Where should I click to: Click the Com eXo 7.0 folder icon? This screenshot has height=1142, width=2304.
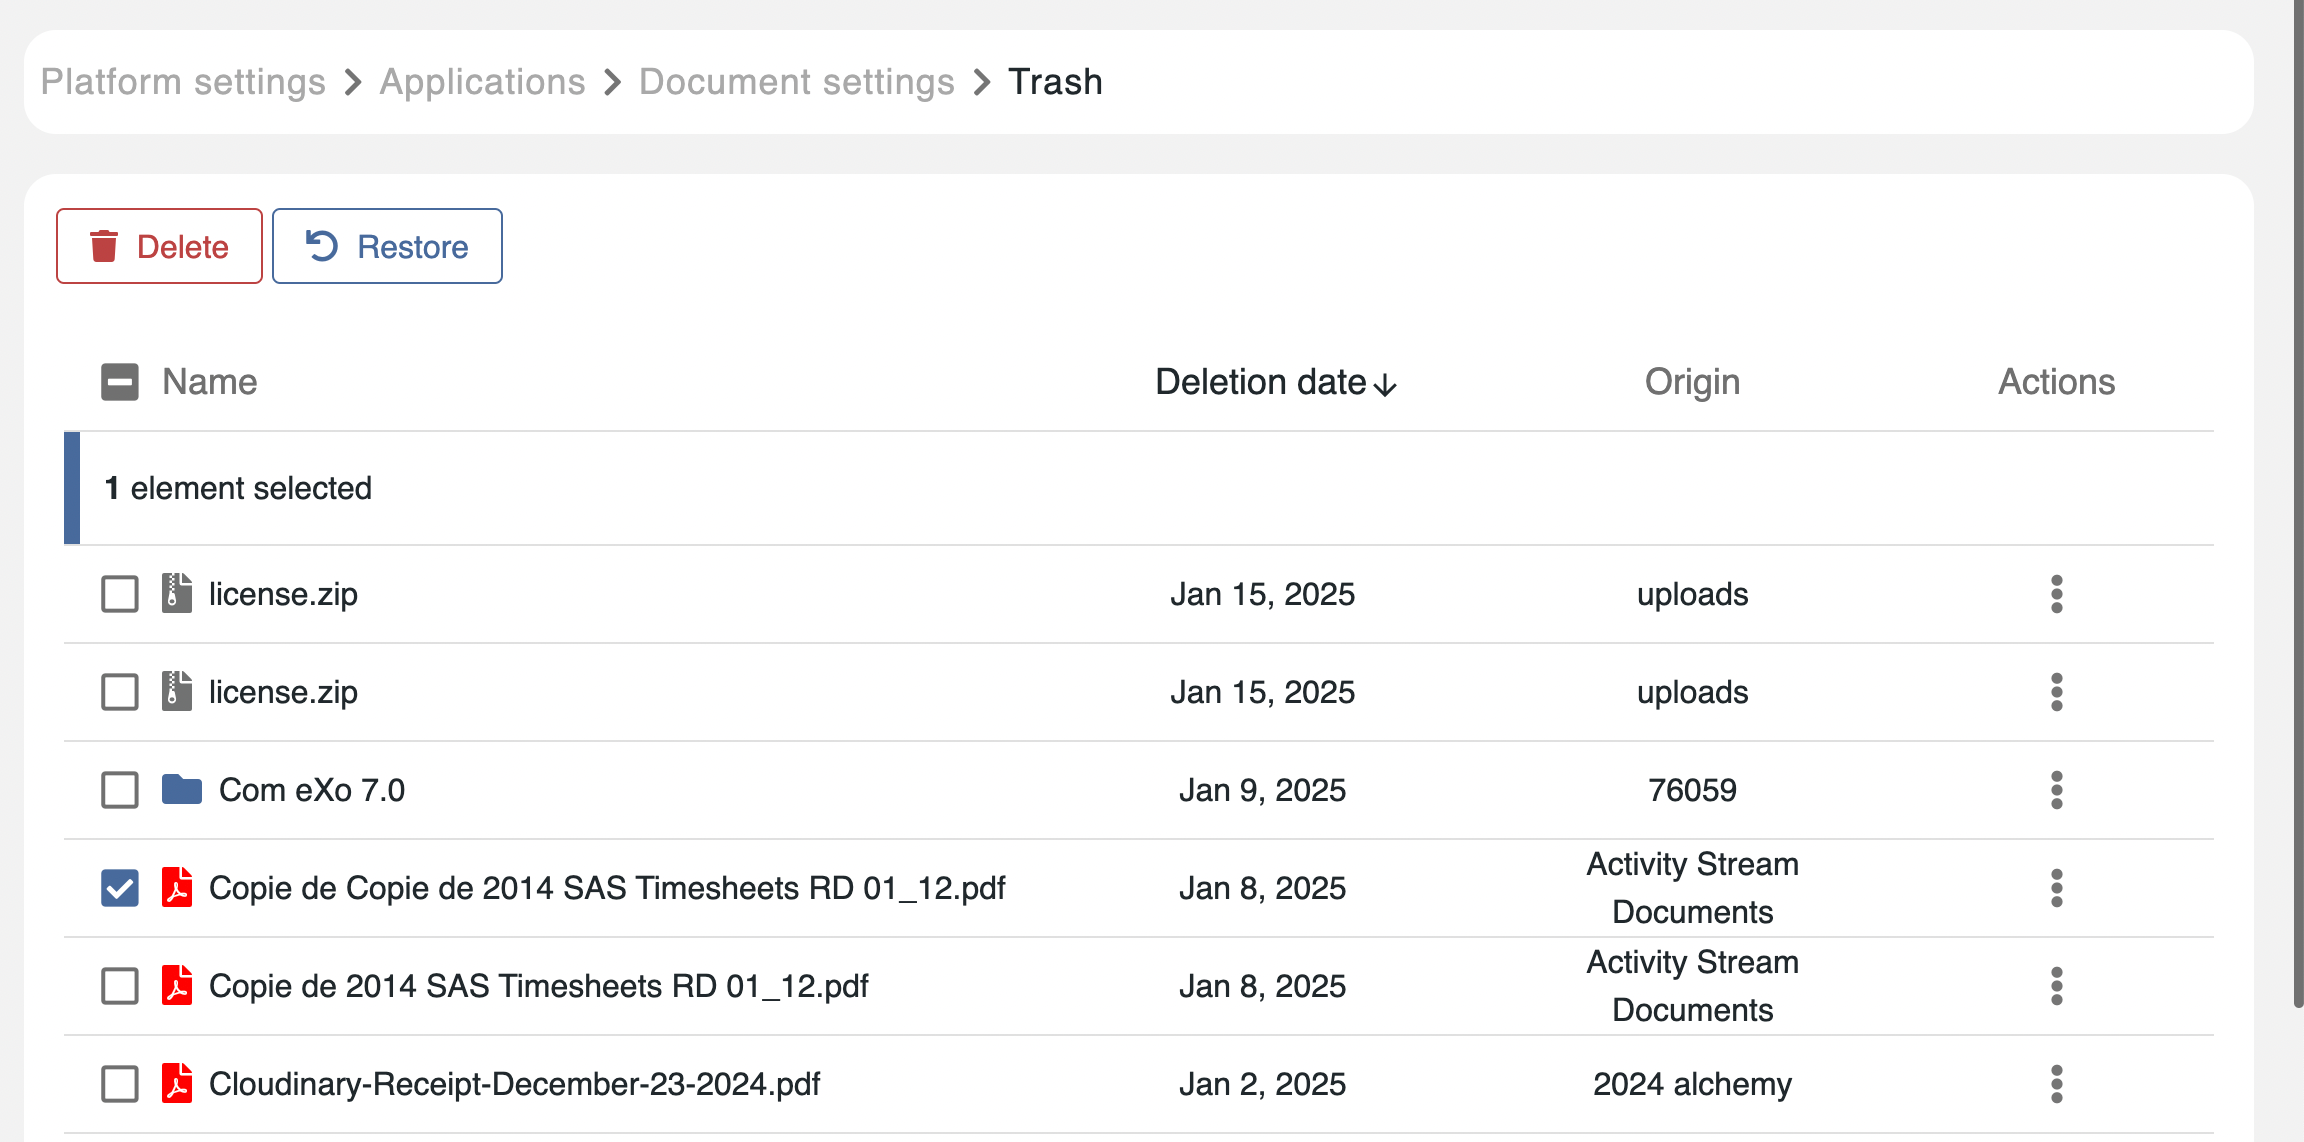pyautogui.click(x=182, y=790)
